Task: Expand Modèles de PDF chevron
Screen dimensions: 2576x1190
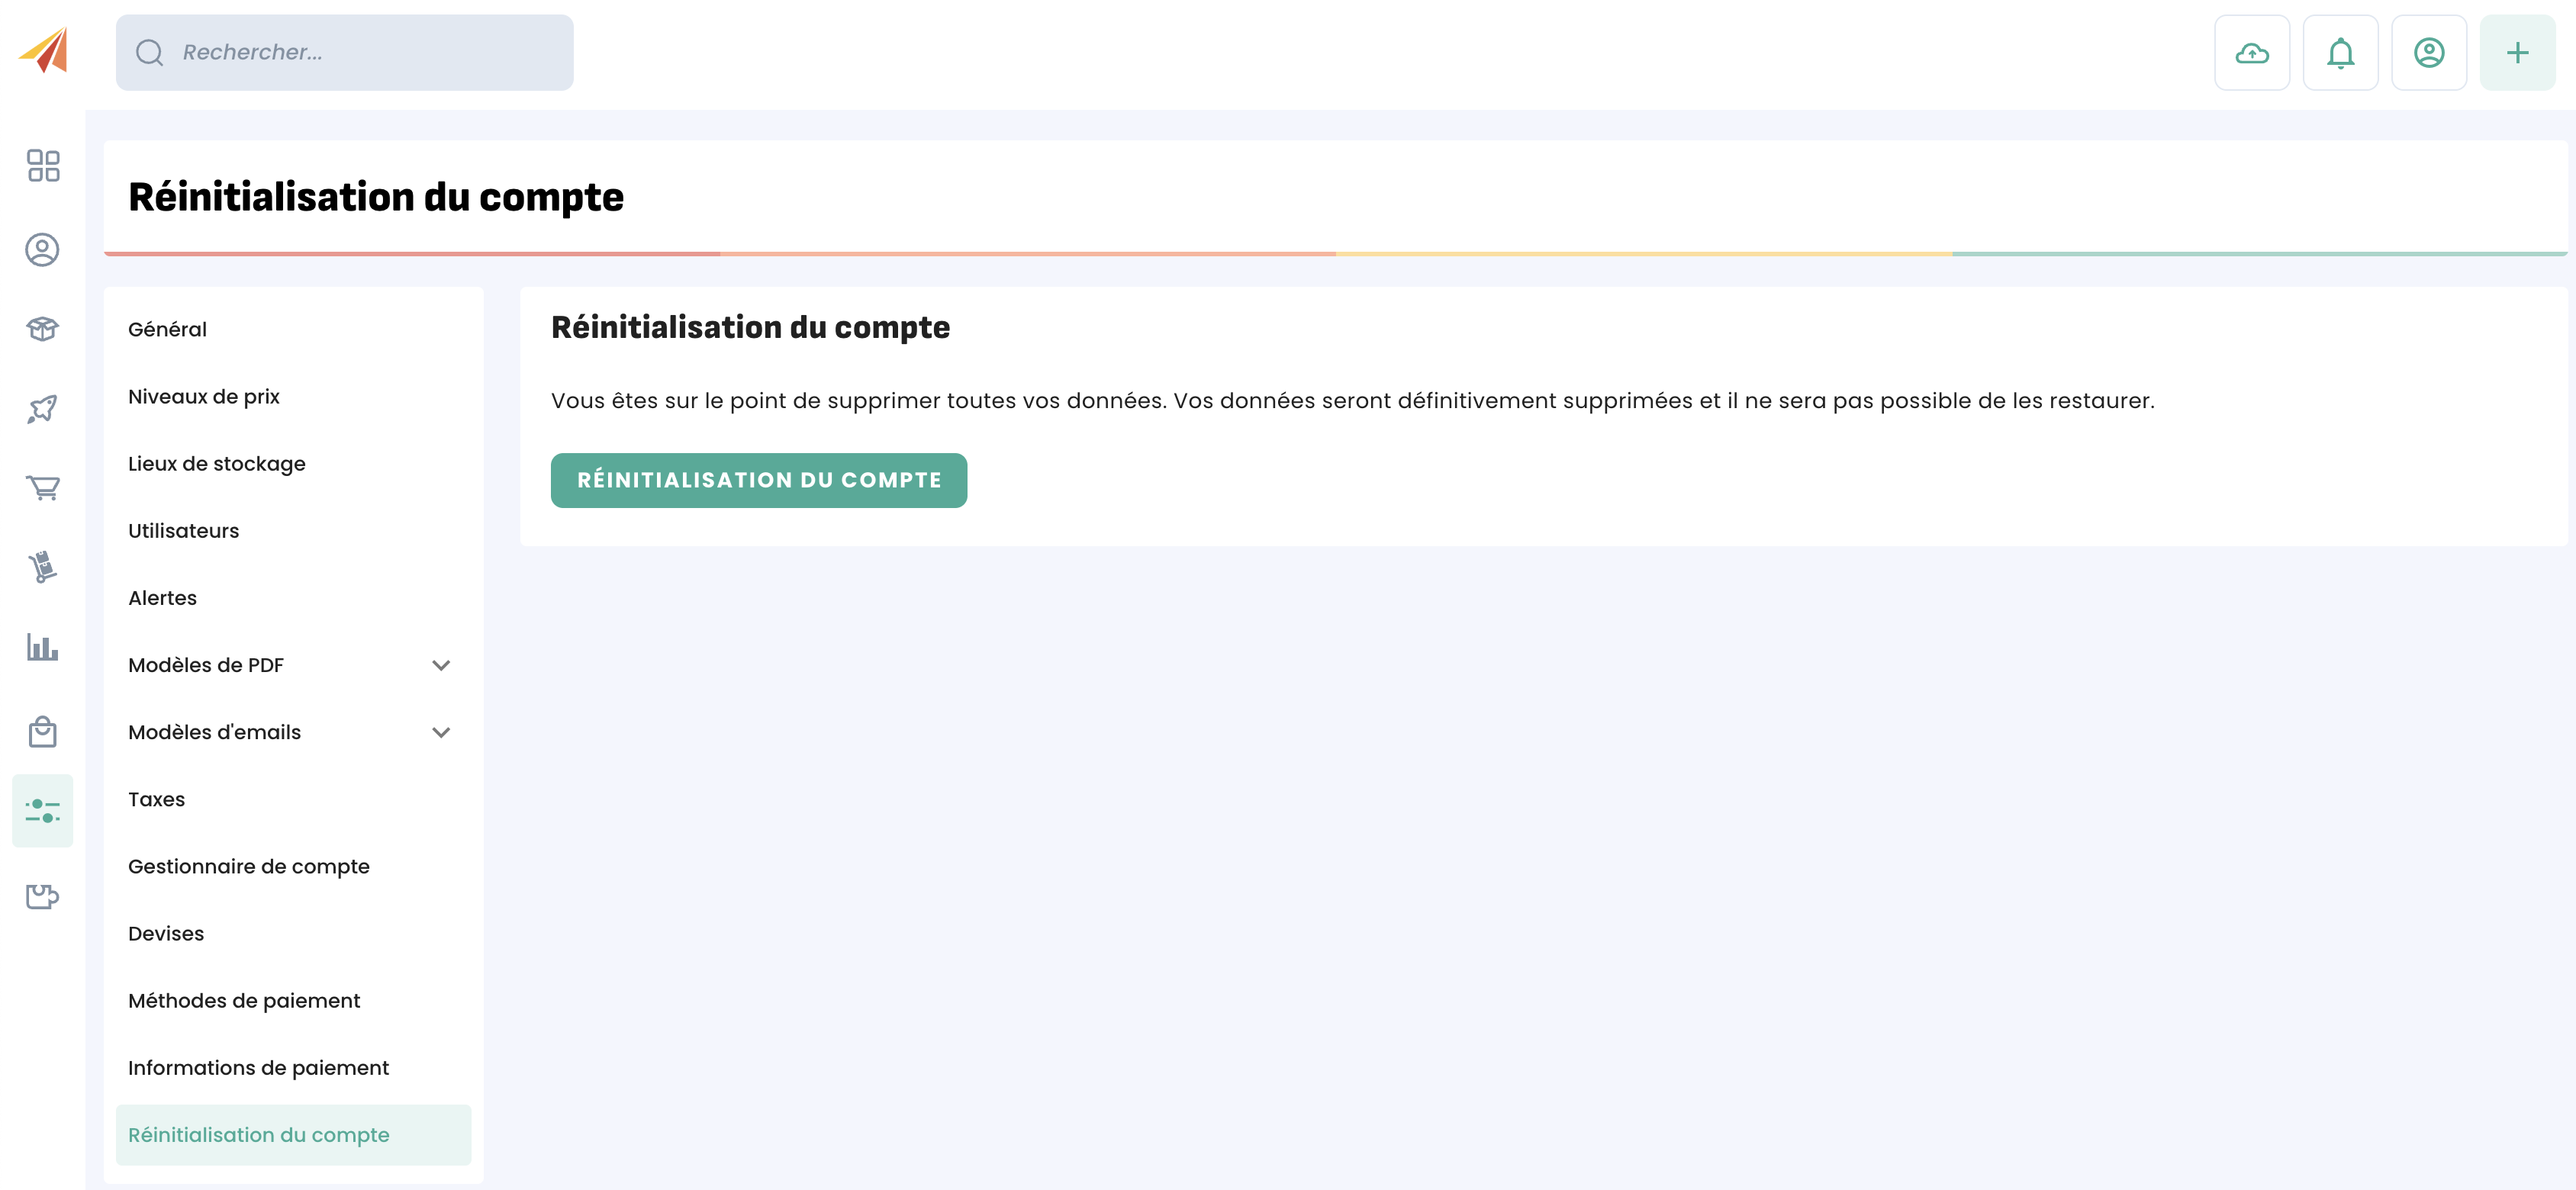Action: (x=441, y=665)
